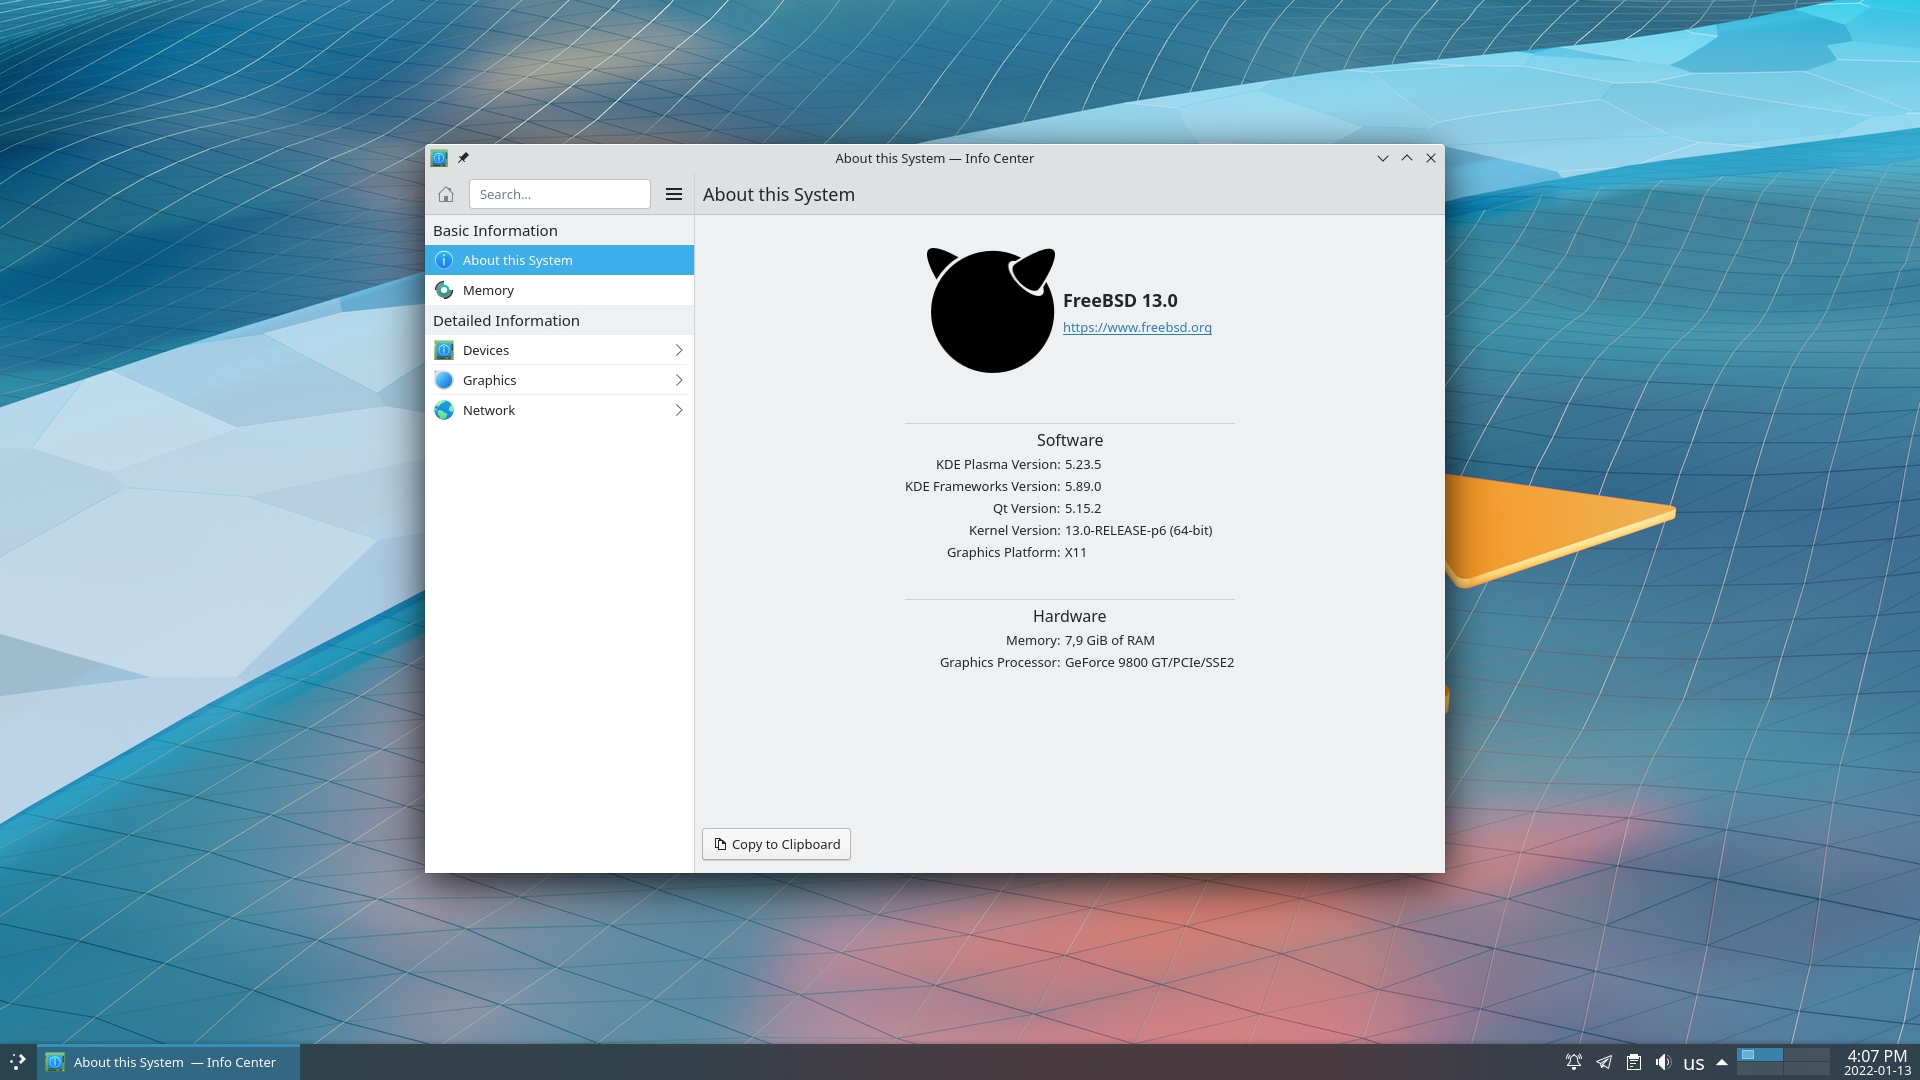Click Copy to Clipboard button
Screen dimensions: 1920x1080
point(776,844)
